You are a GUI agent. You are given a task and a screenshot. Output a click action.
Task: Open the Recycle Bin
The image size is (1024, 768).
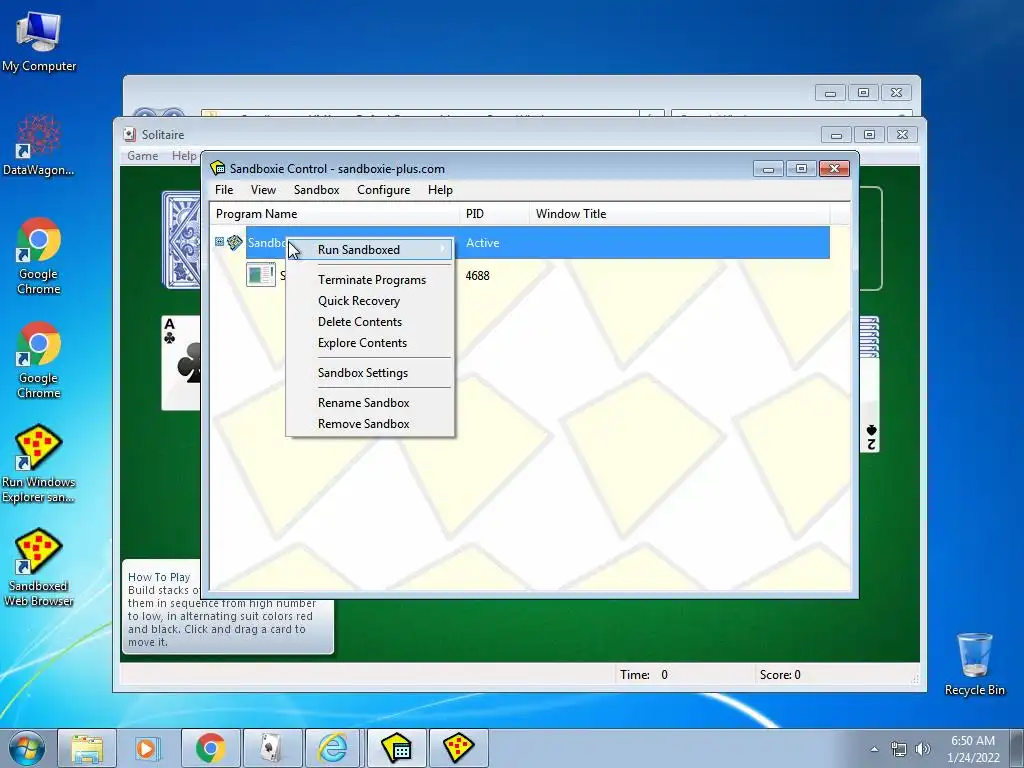tap(974, 664)
